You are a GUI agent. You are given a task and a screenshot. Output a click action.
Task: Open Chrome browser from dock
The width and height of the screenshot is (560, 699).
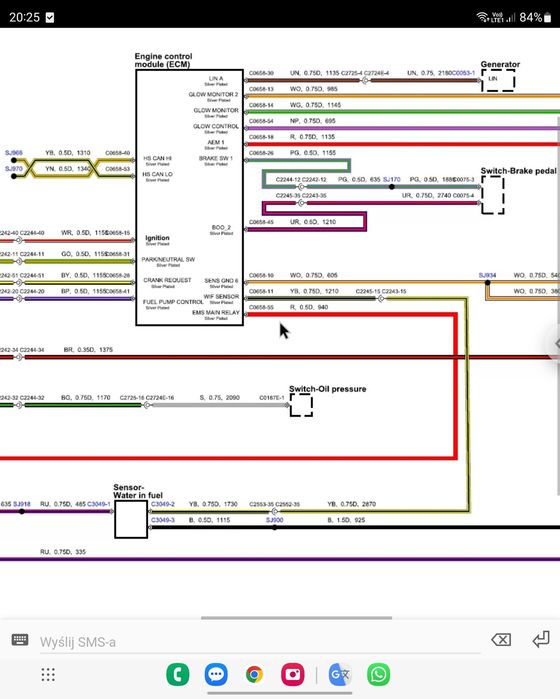point(254,674)
